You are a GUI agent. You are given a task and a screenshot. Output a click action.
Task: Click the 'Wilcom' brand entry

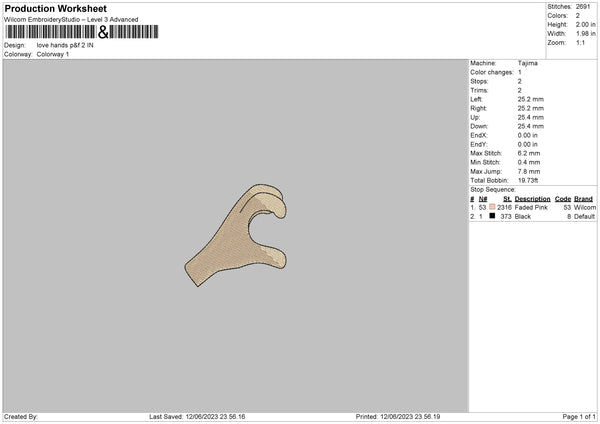[x=585, y=207]
